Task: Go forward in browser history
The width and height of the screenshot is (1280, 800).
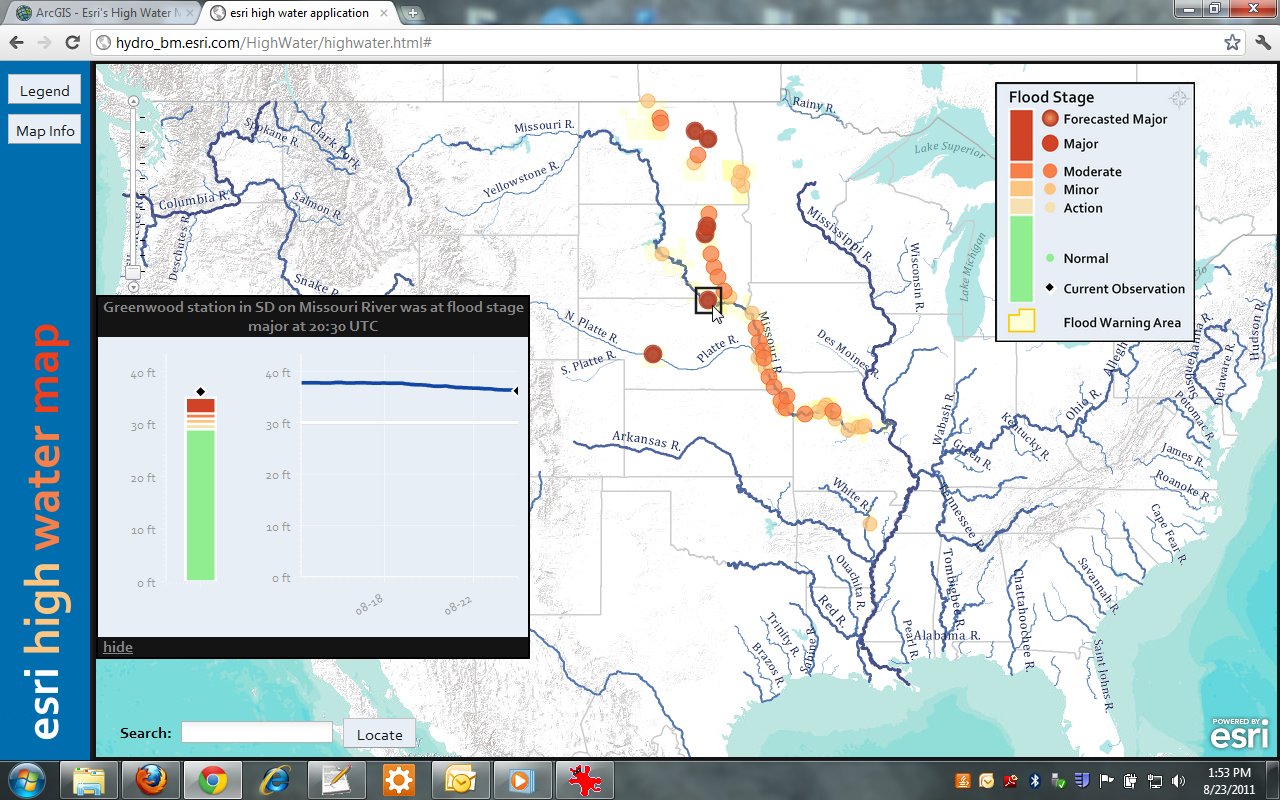Action: tap(44, 43)
